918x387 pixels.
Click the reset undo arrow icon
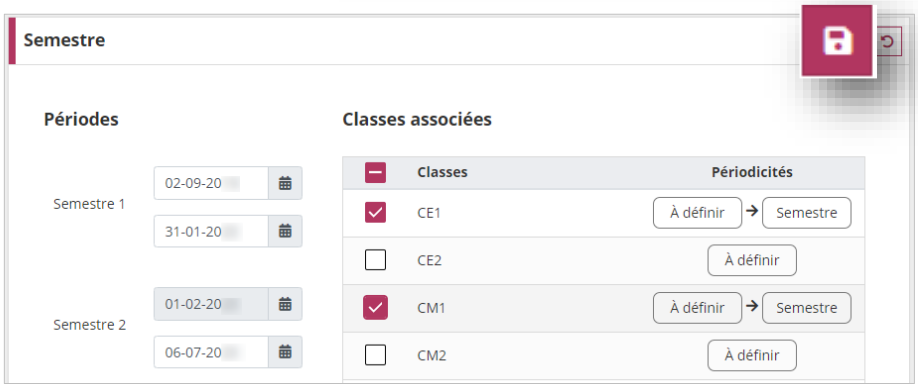click(x=888, y=42)
